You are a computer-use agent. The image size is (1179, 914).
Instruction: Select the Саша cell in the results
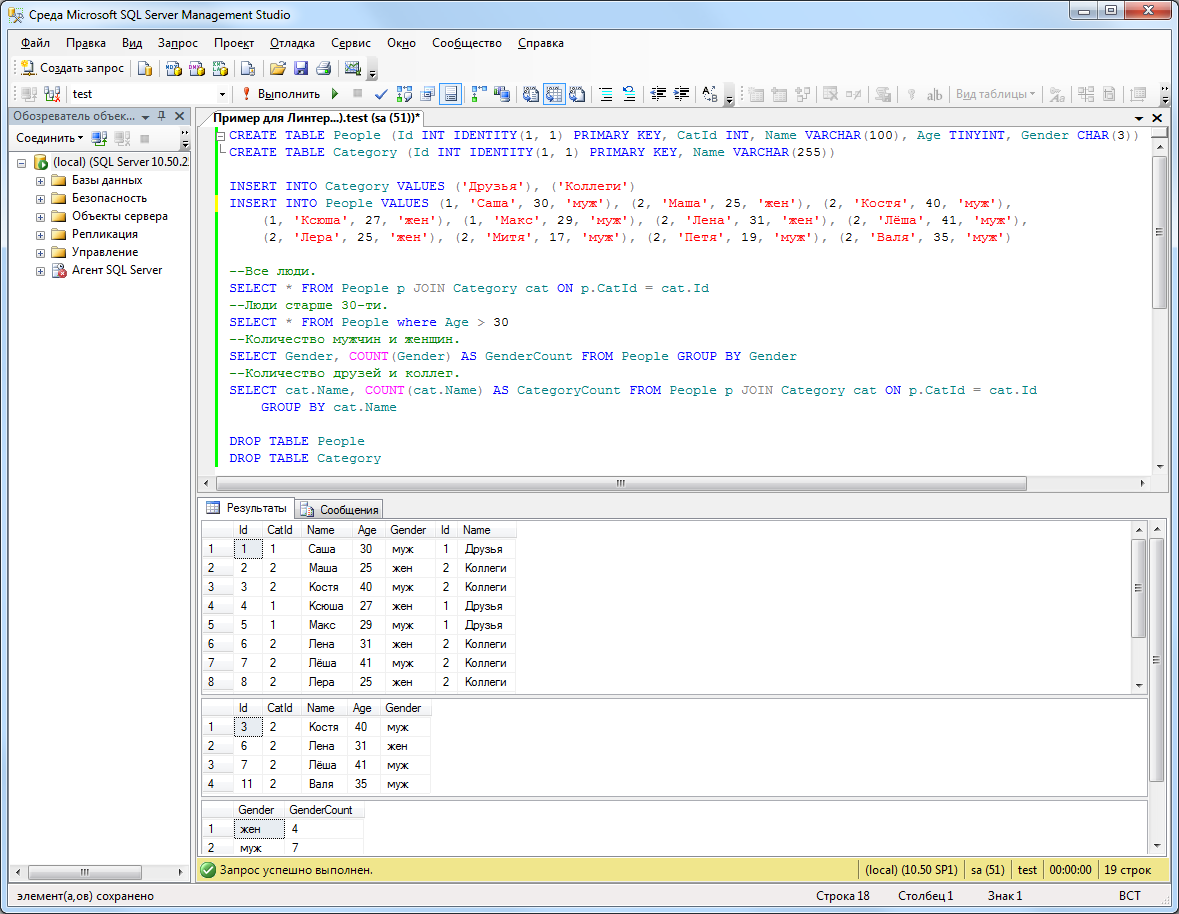pos(321,549)
